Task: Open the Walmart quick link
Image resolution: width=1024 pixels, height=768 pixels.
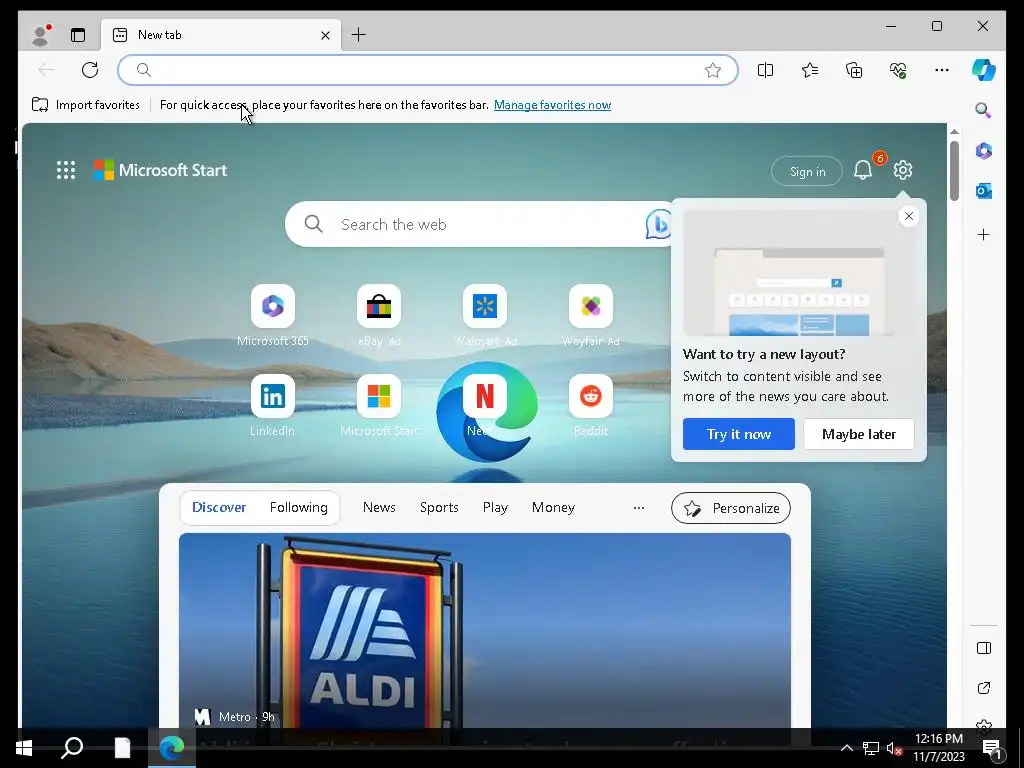Action: point(485,306)
